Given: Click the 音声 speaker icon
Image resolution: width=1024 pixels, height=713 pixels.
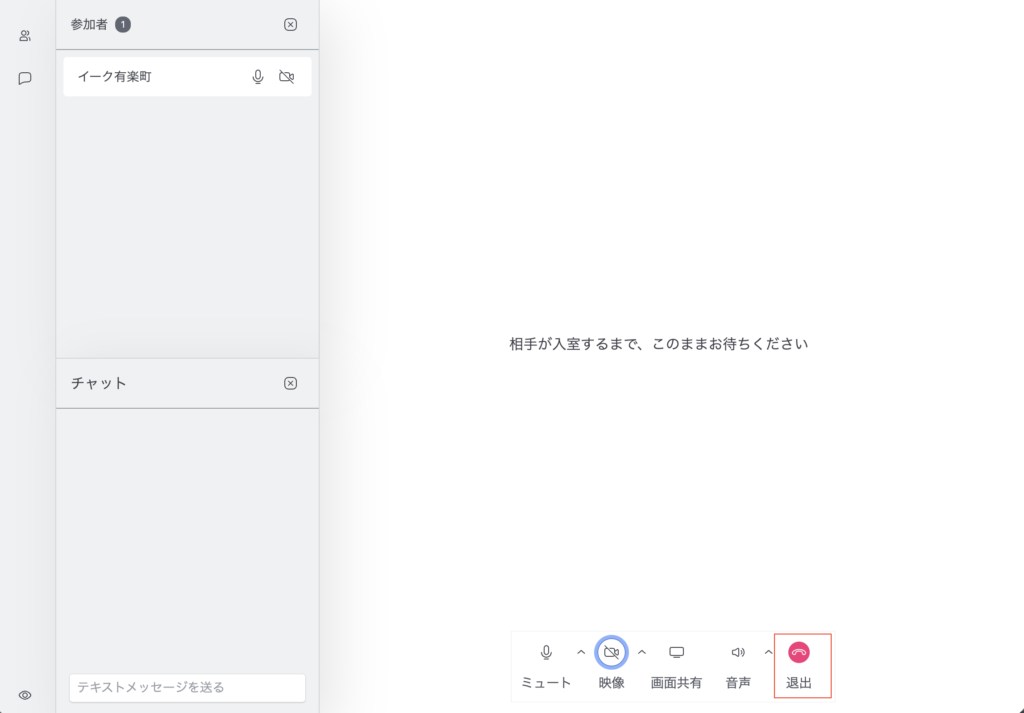Looking at the screenshot, I should 738,653.
